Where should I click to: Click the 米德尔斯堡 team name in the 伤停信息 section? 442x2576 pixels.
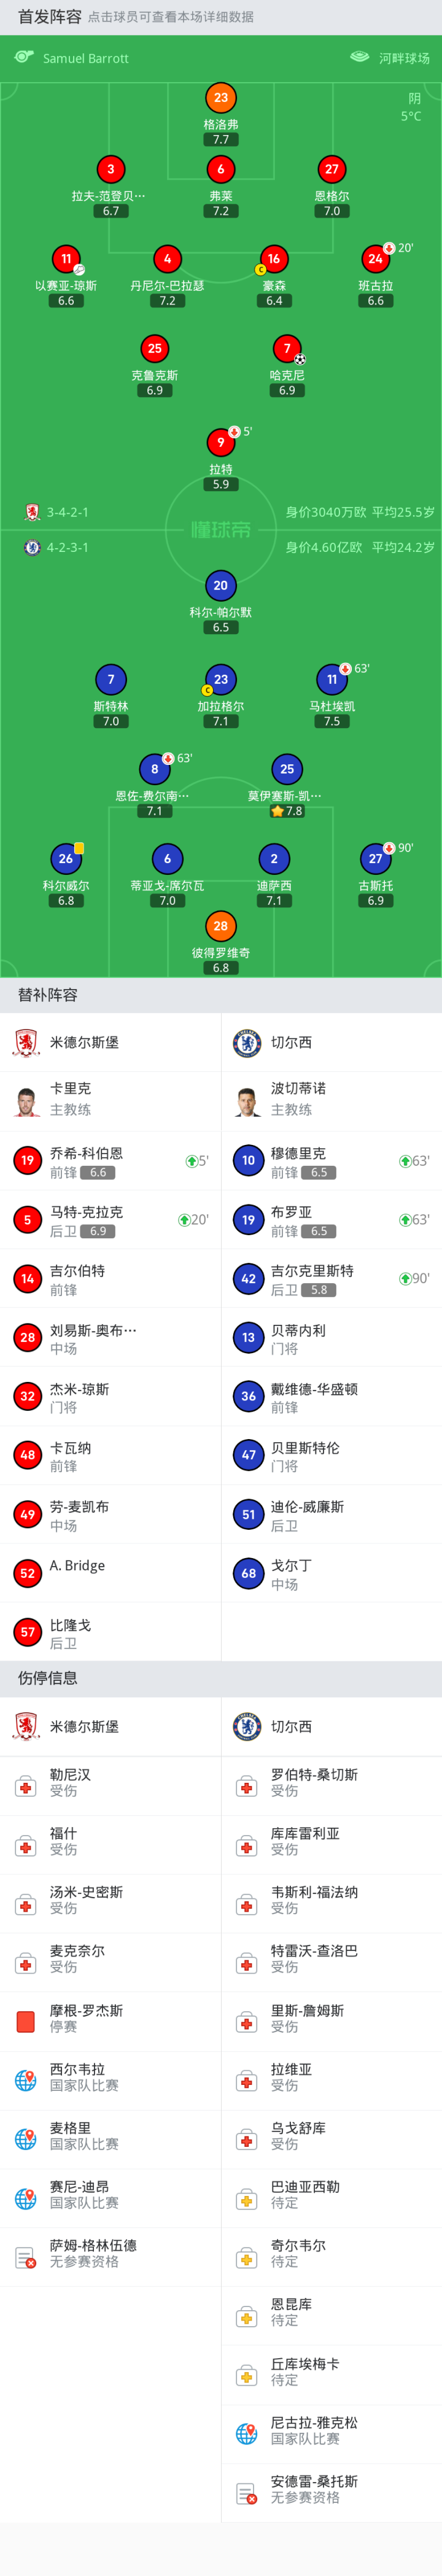click(84, 1726)
